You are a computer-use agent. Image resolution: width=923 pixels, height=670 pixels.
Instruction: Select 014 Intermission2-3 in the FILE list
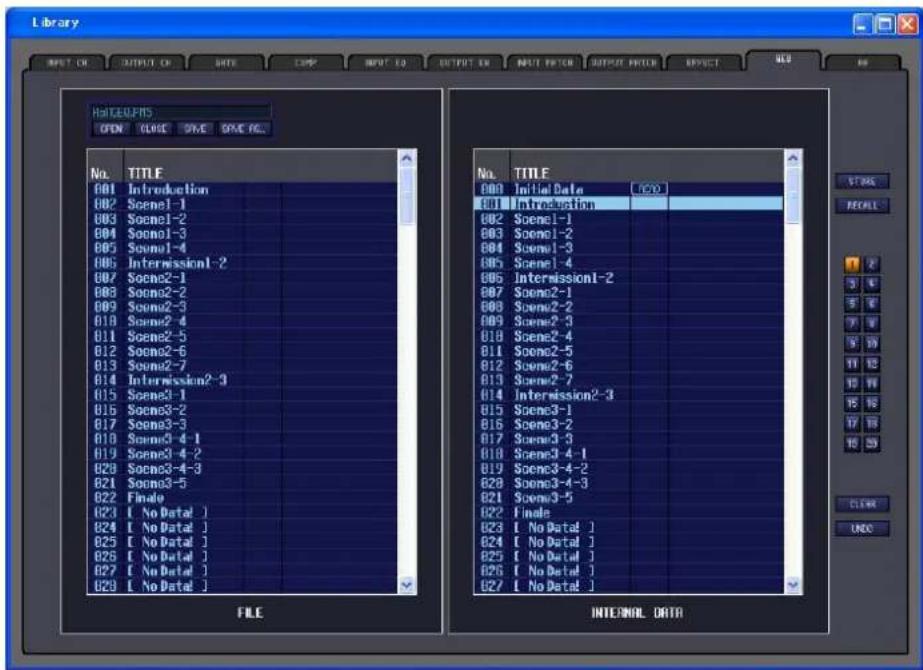[243, 380]
